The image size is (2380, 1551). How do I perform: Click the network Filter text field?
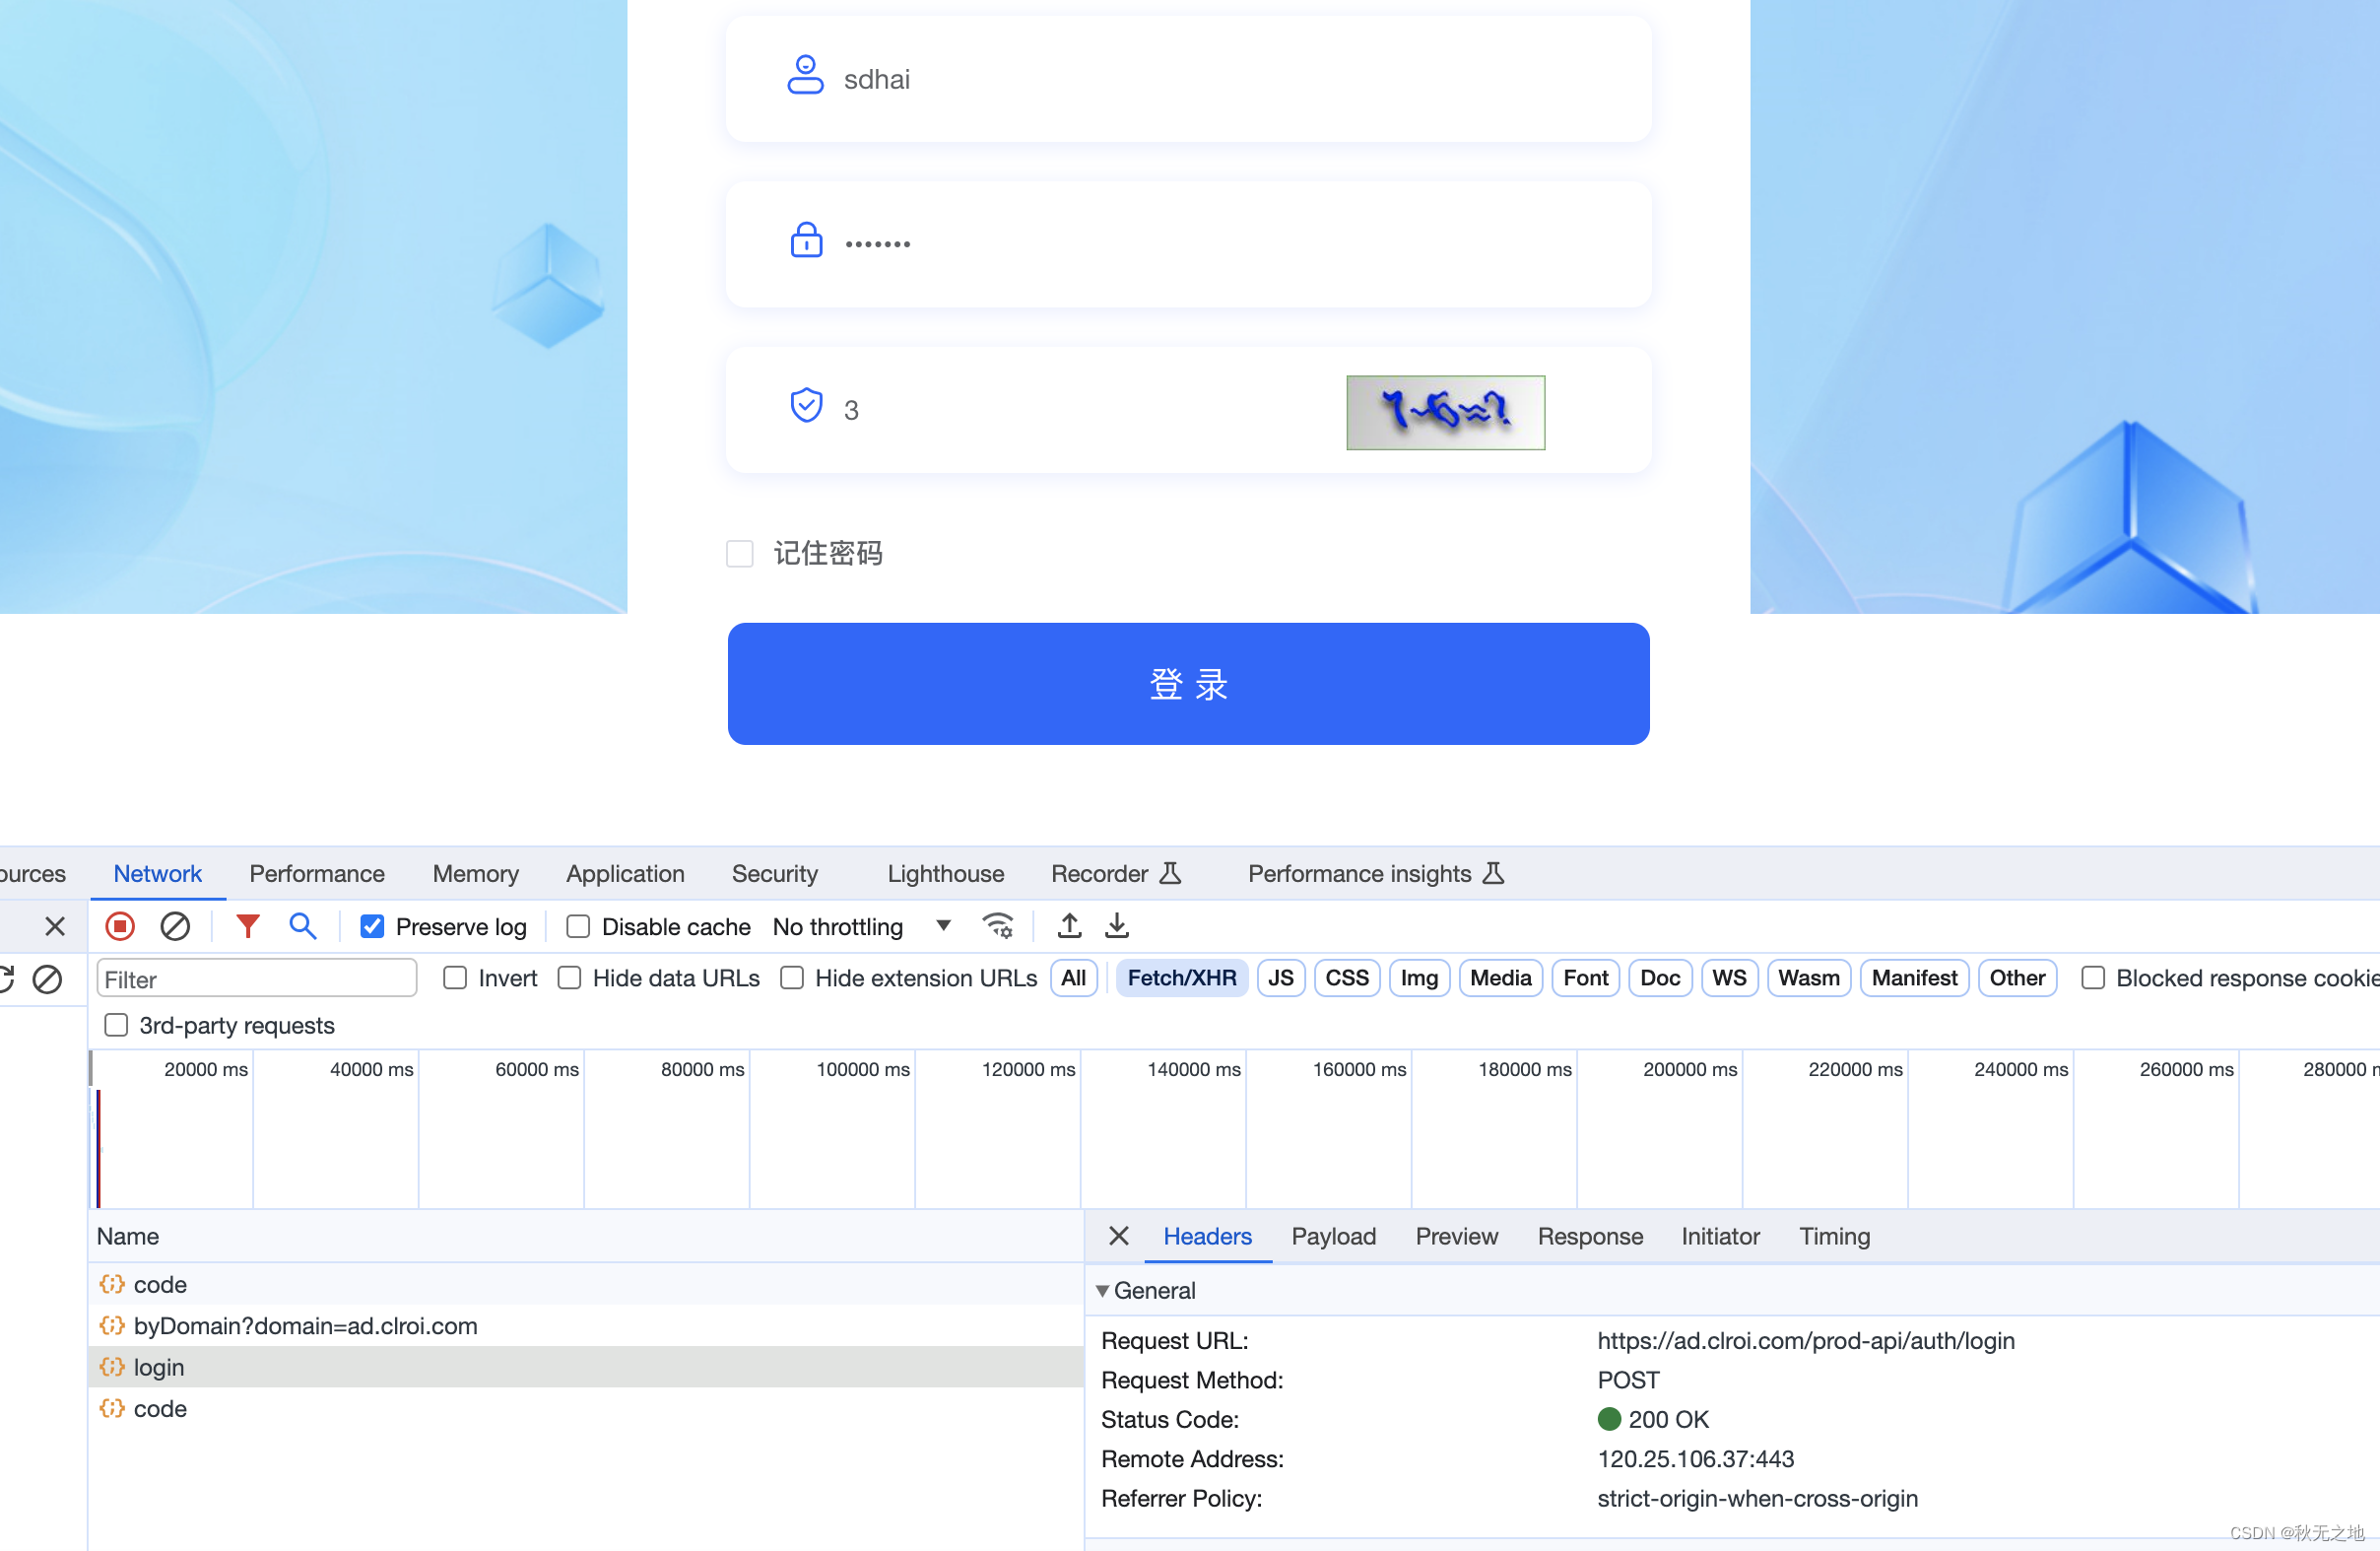coord(256,978)
